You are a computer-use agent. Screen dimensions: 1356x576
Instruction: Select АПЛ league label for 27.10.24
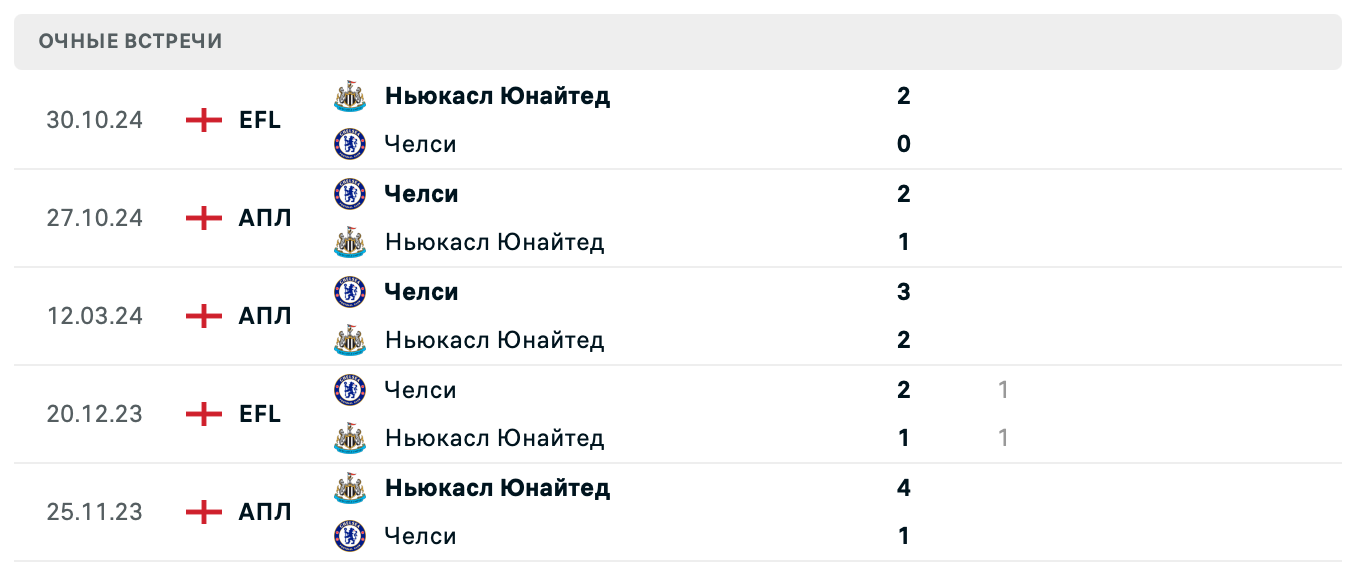click(x=265, y=218)
